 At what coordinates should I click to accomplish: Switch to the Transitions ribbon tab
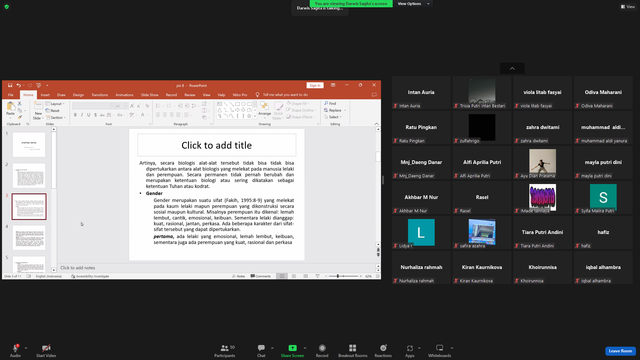coord(100,95)
